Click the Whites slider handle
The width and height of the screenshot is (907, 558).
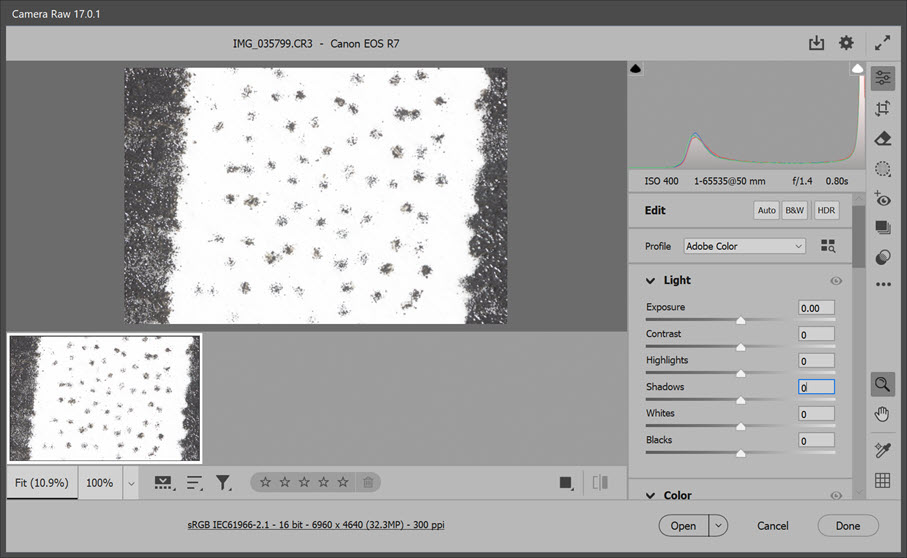tap(740, 427)
